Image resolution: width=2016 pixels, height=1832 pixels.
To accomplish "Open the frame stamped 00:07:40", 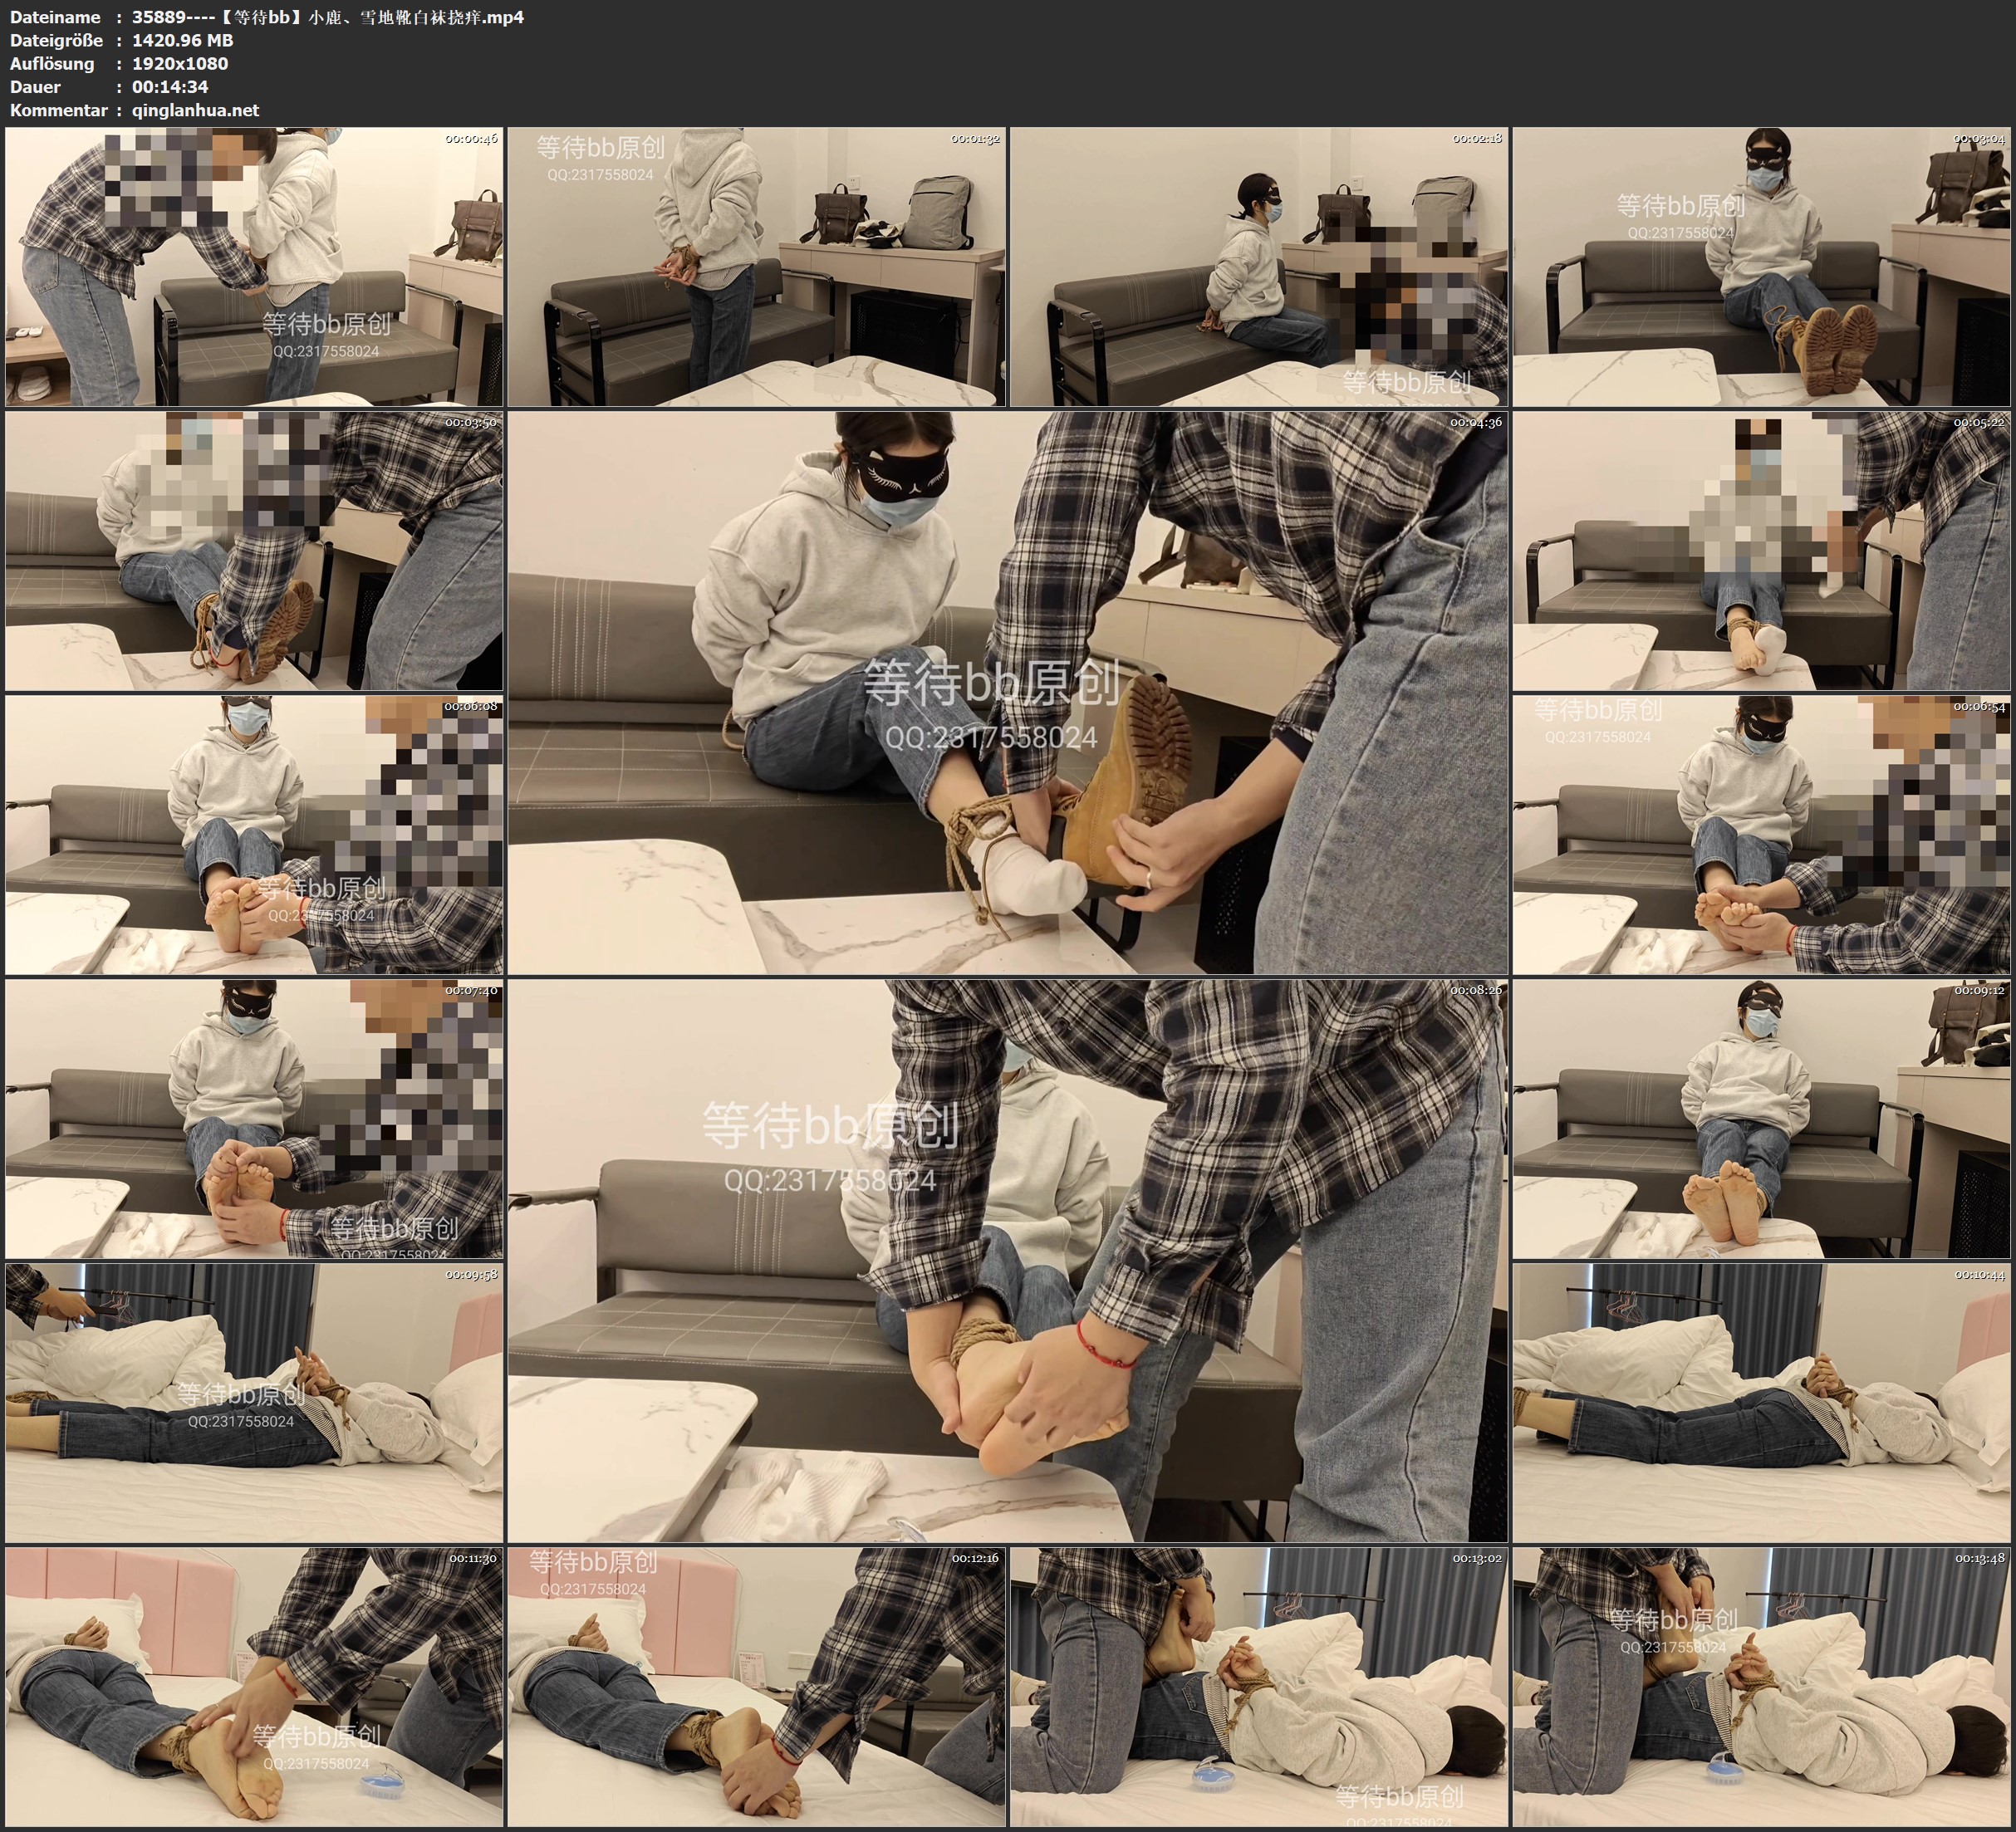I will point(254,1119).
